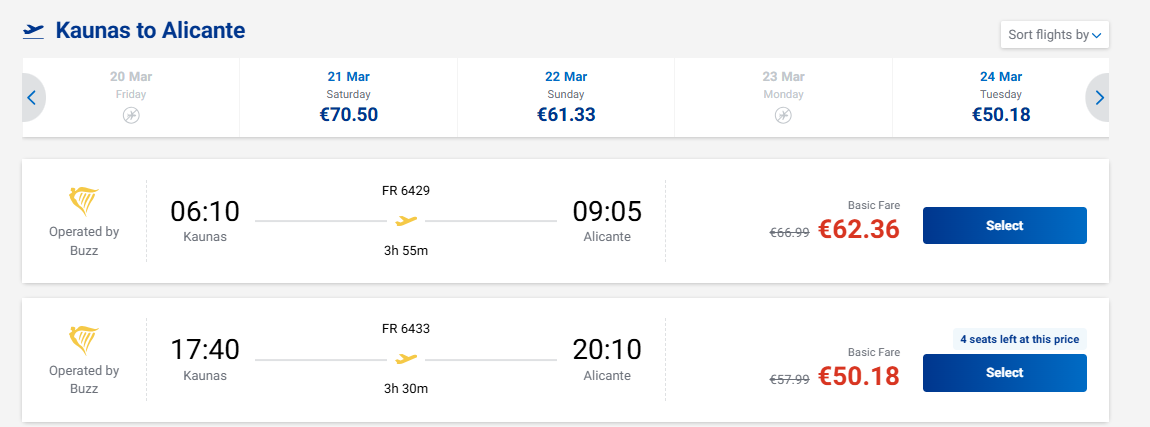Click the Kaunas to Alicante heading
The height and width of the screenshot is (427, 1150).
(150, 31)
